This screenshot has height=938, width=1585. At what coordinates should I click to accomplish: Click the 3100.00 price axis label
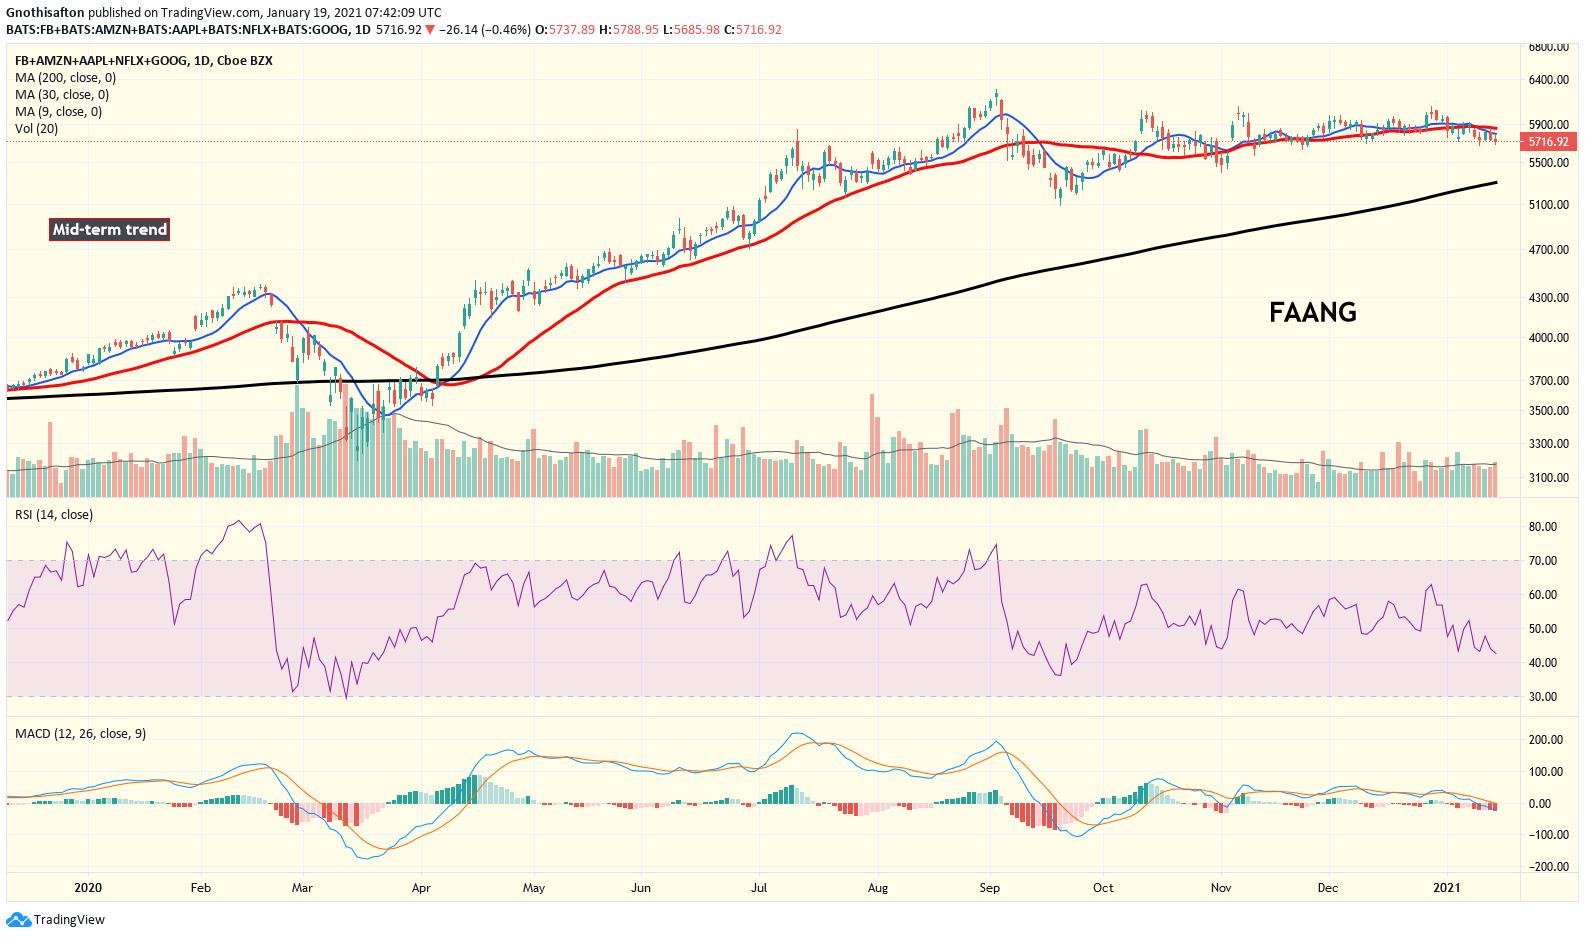pyautogui.click(x=1548, y=478)
